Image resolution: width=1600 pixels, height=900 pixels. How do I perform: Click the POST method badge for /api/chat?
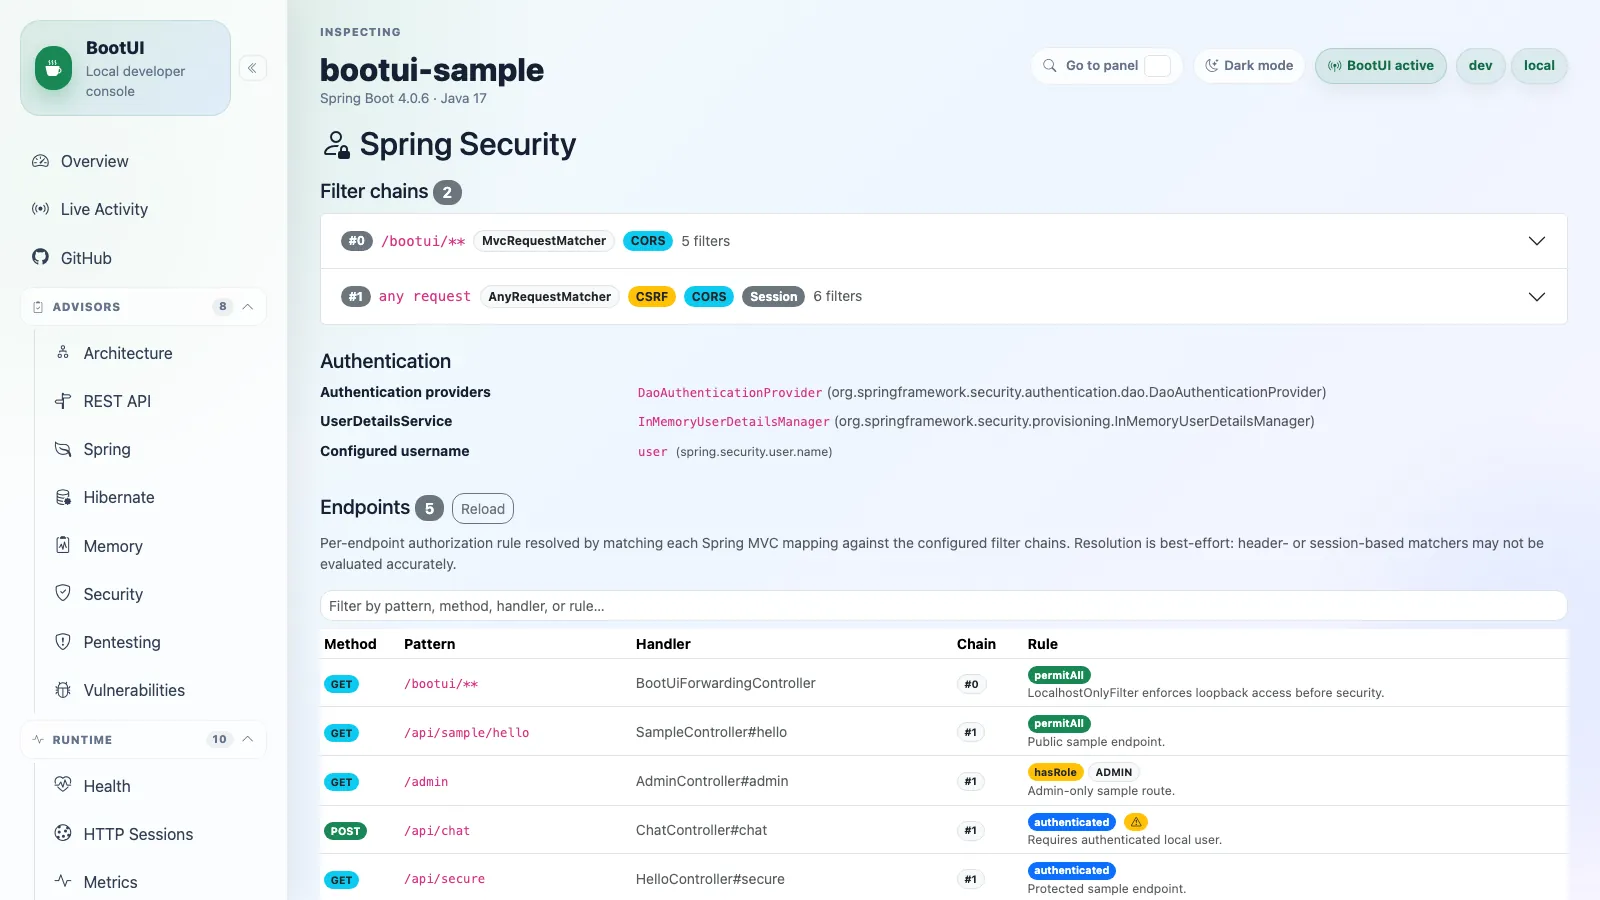(345, 831)
